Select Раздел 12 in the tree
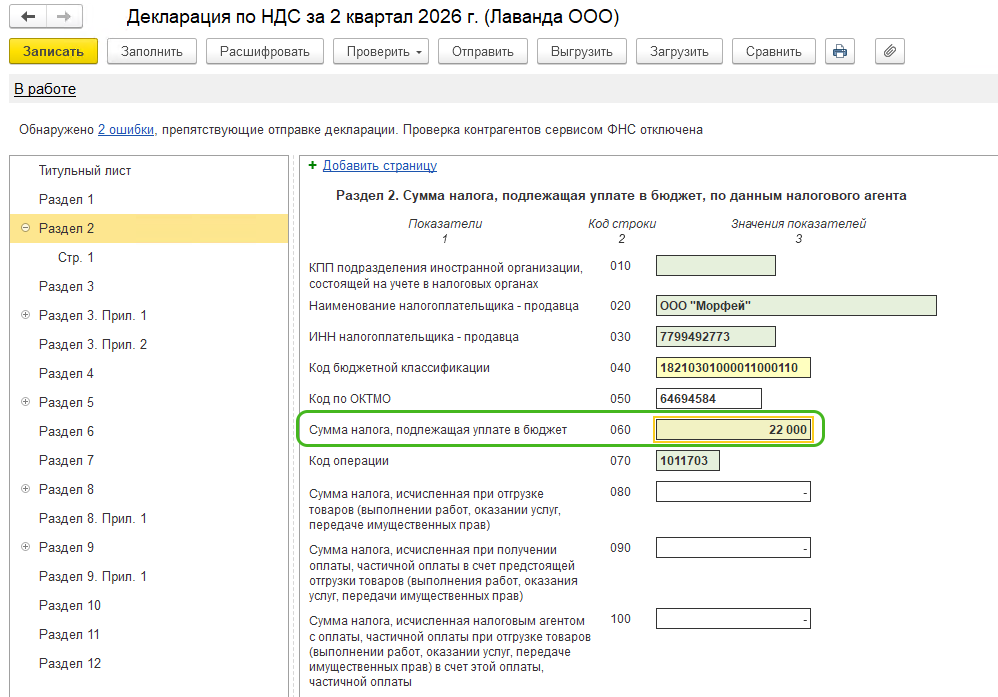The image size is (998, 697). [70, 663]
